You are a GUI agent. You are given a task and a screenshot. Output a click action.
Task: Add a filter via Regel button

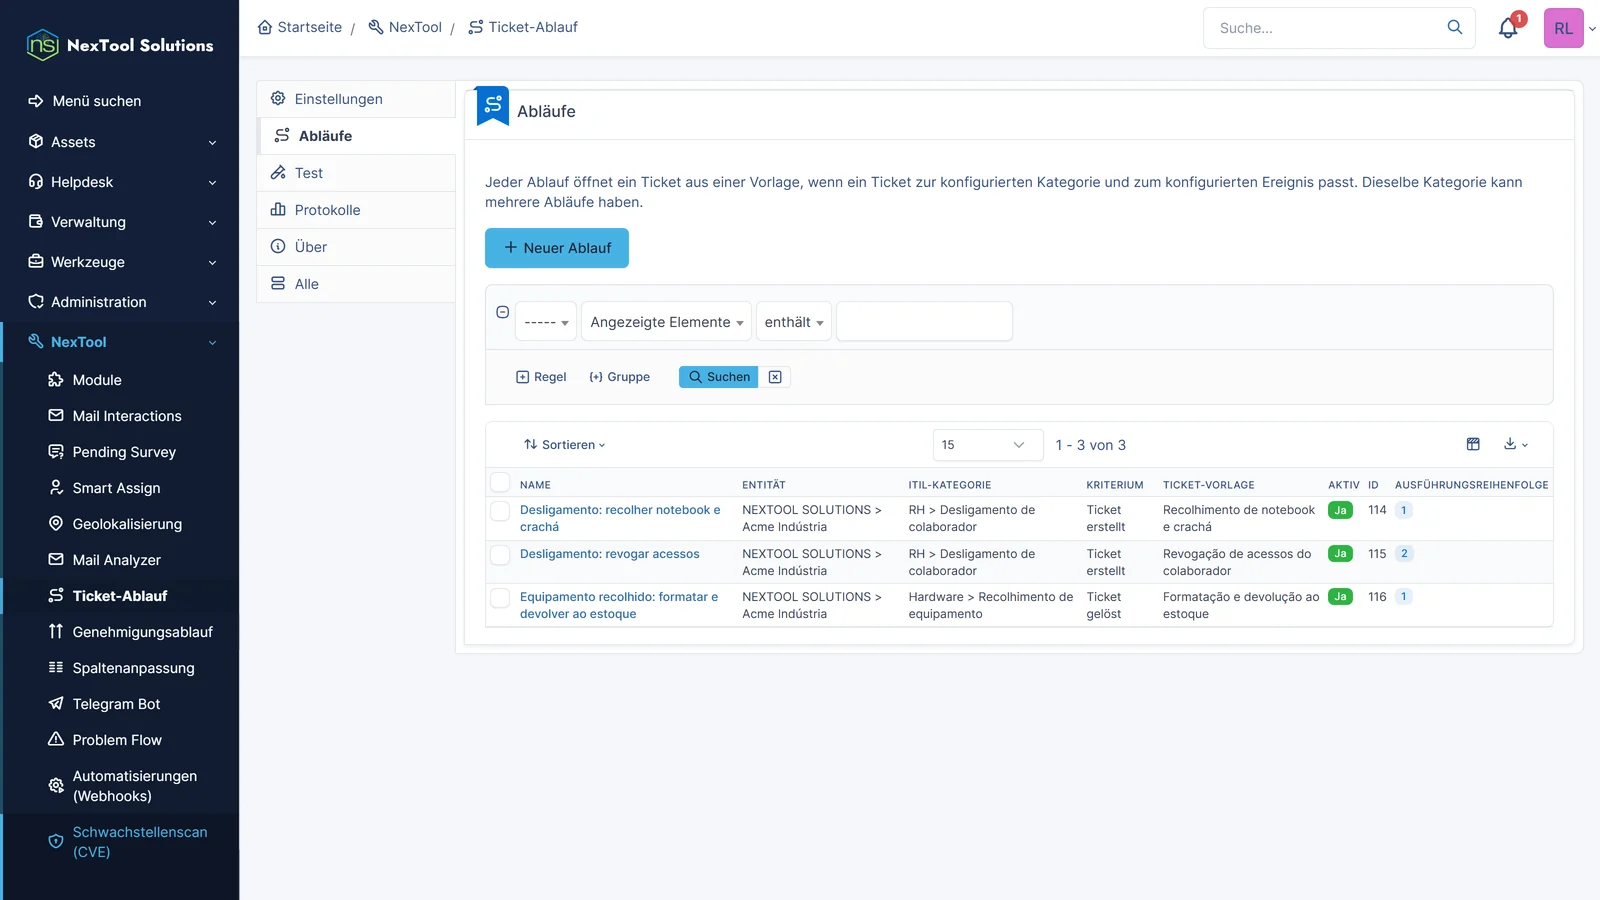541,377
